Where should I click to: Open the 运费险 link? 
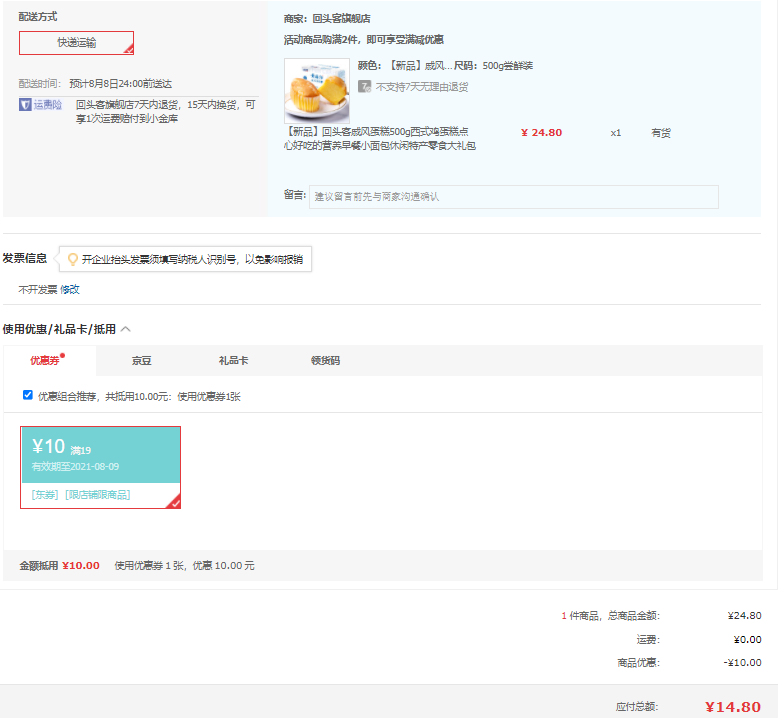pyautogui.click(x=48, y=104)
